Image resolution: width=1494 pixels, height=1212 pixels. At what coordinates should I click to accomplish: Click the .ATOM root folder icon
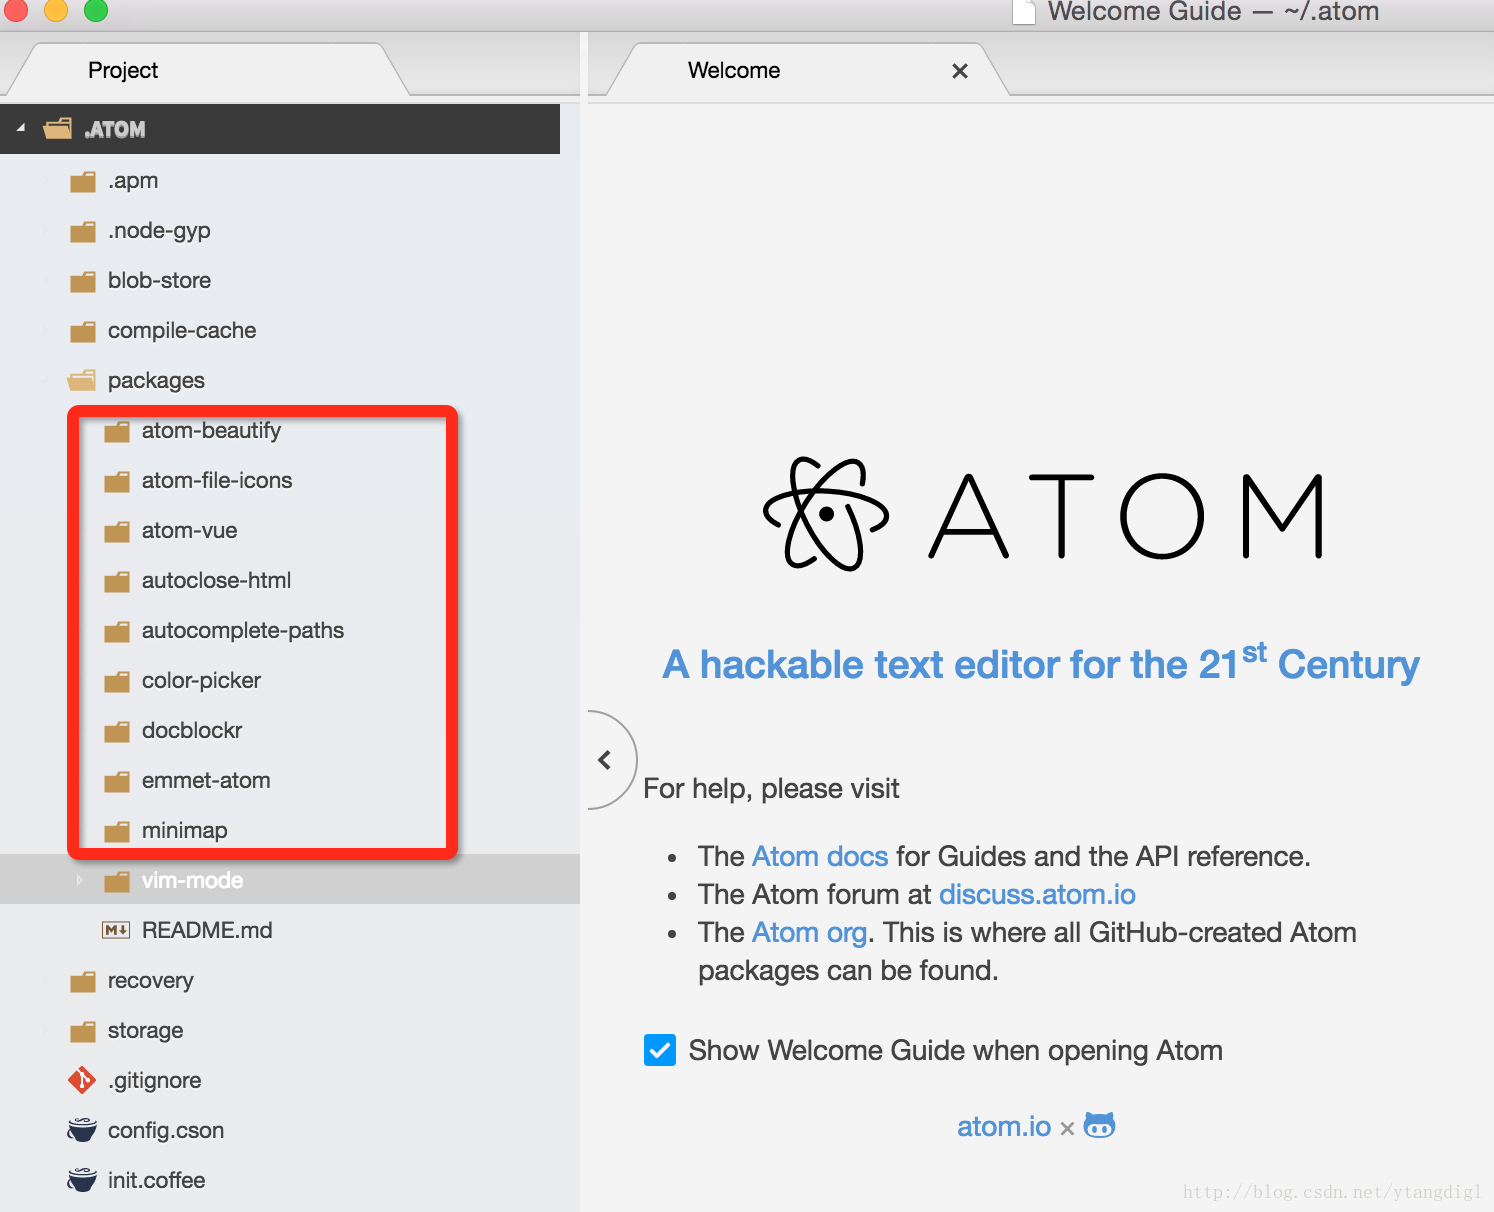click(x=58, y=129)
